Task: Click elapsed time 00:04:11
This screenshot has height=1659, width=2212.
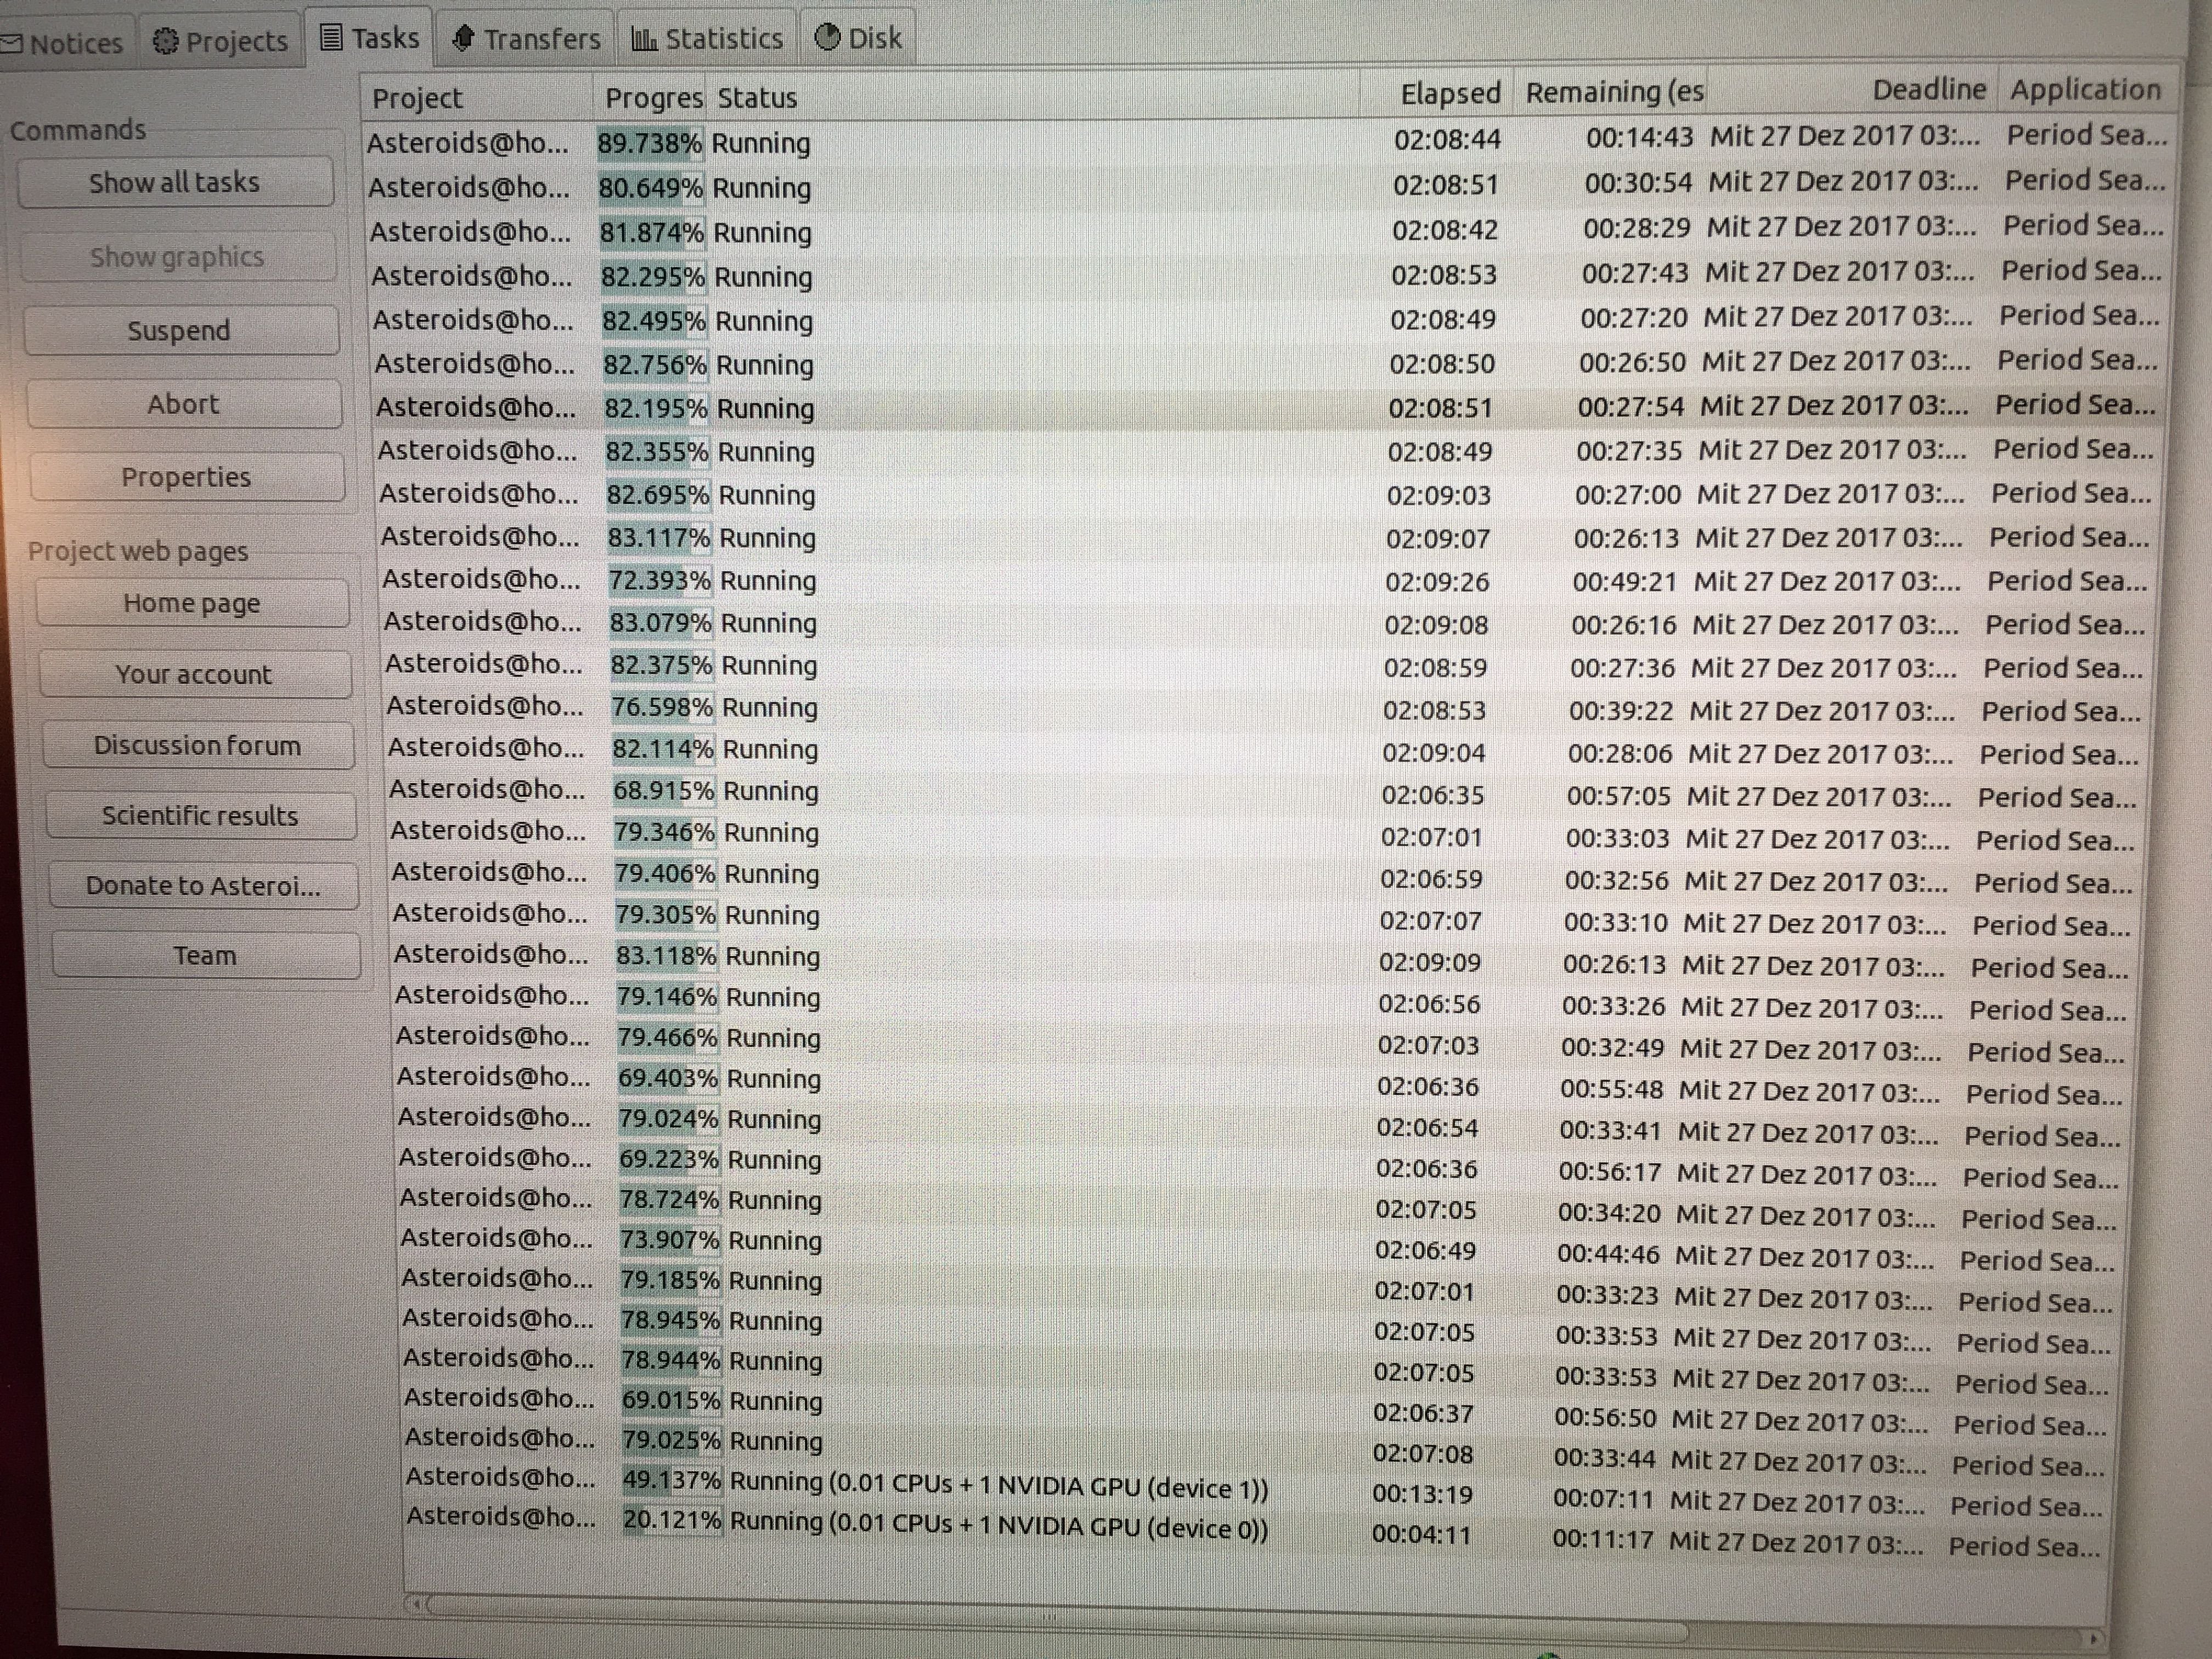Action: (x=1422, y=1534)
